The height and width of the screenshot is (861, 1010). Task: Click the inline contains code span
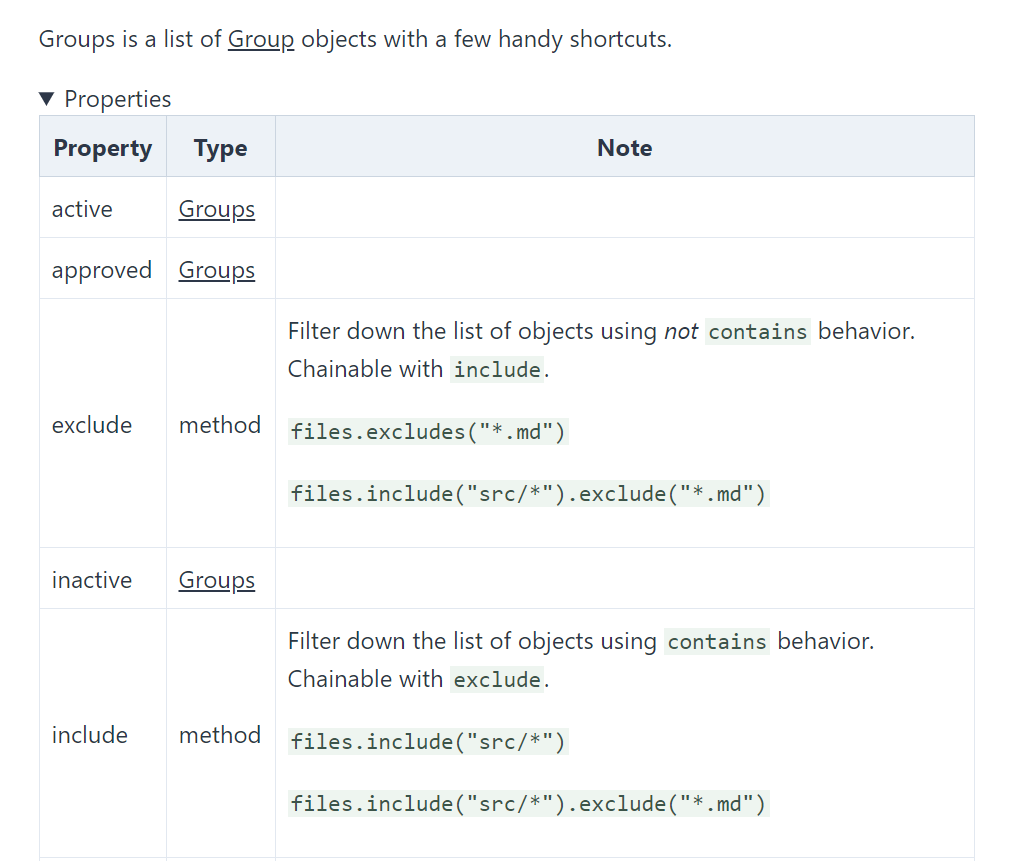[758, 331]
